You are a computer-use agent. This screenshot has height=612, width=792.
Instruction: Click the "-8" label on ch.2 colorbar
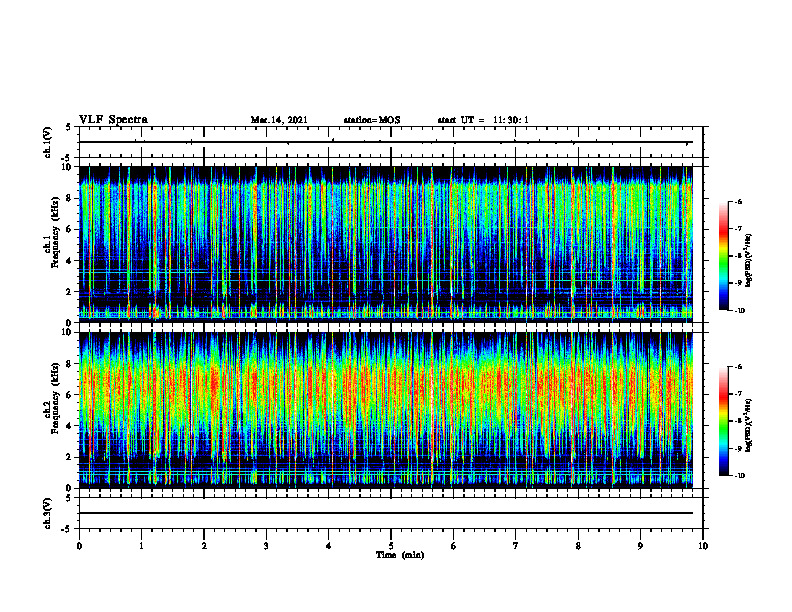point(739,421)
